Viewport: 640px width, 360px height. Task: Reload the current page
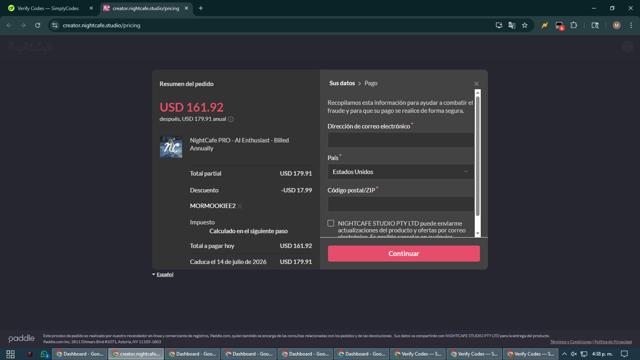[x=38, y=25]
